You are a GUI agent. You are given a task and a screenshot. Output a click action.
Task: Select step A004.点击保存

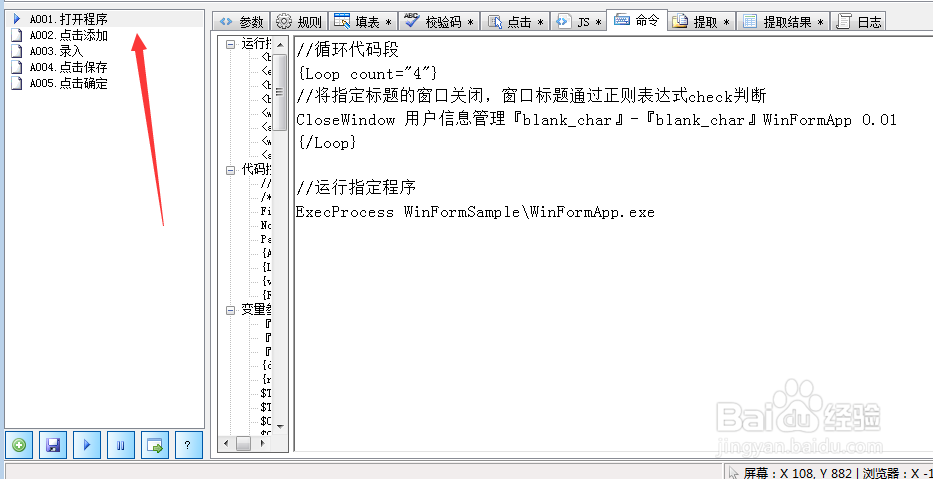pos(68,67)
